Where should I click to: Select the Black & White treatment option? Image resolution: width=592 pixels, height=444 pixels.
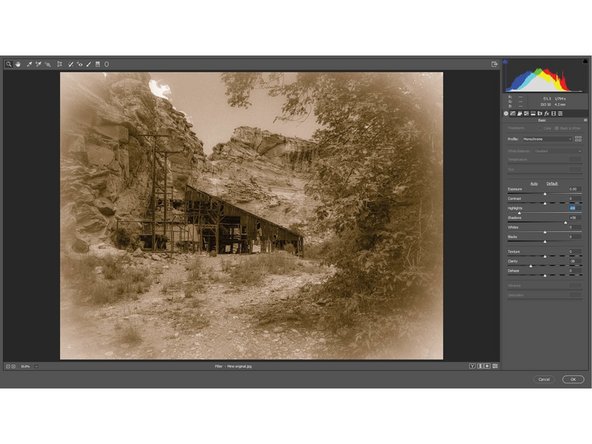coord(568,128)
